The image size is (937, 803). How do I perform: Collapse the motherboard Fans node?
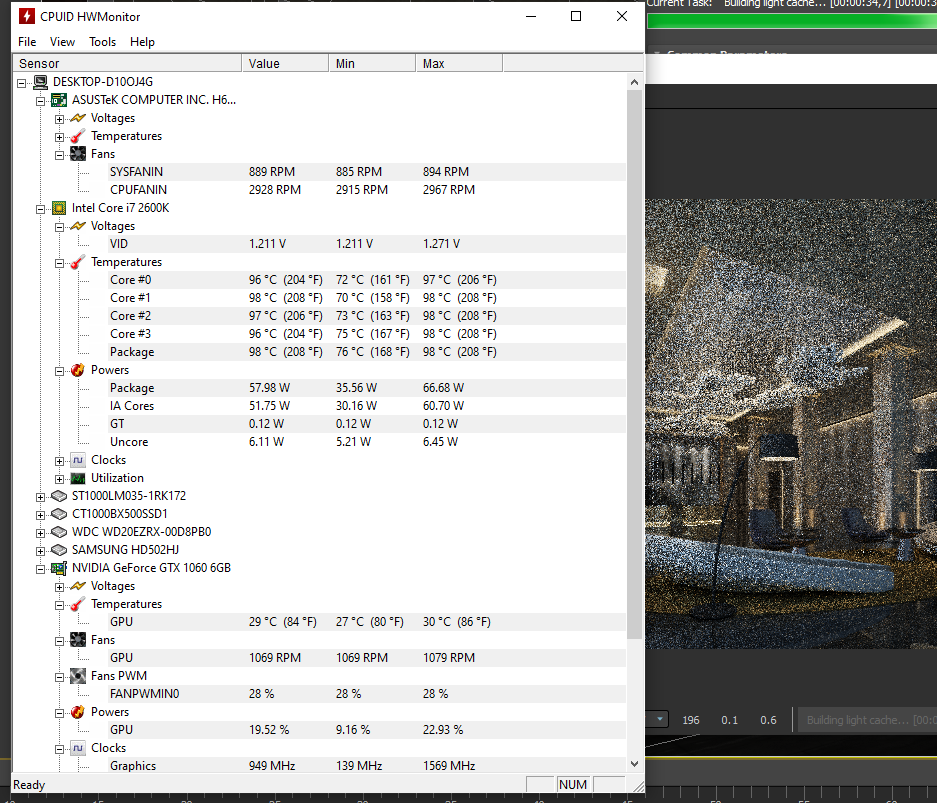(59, 155)
